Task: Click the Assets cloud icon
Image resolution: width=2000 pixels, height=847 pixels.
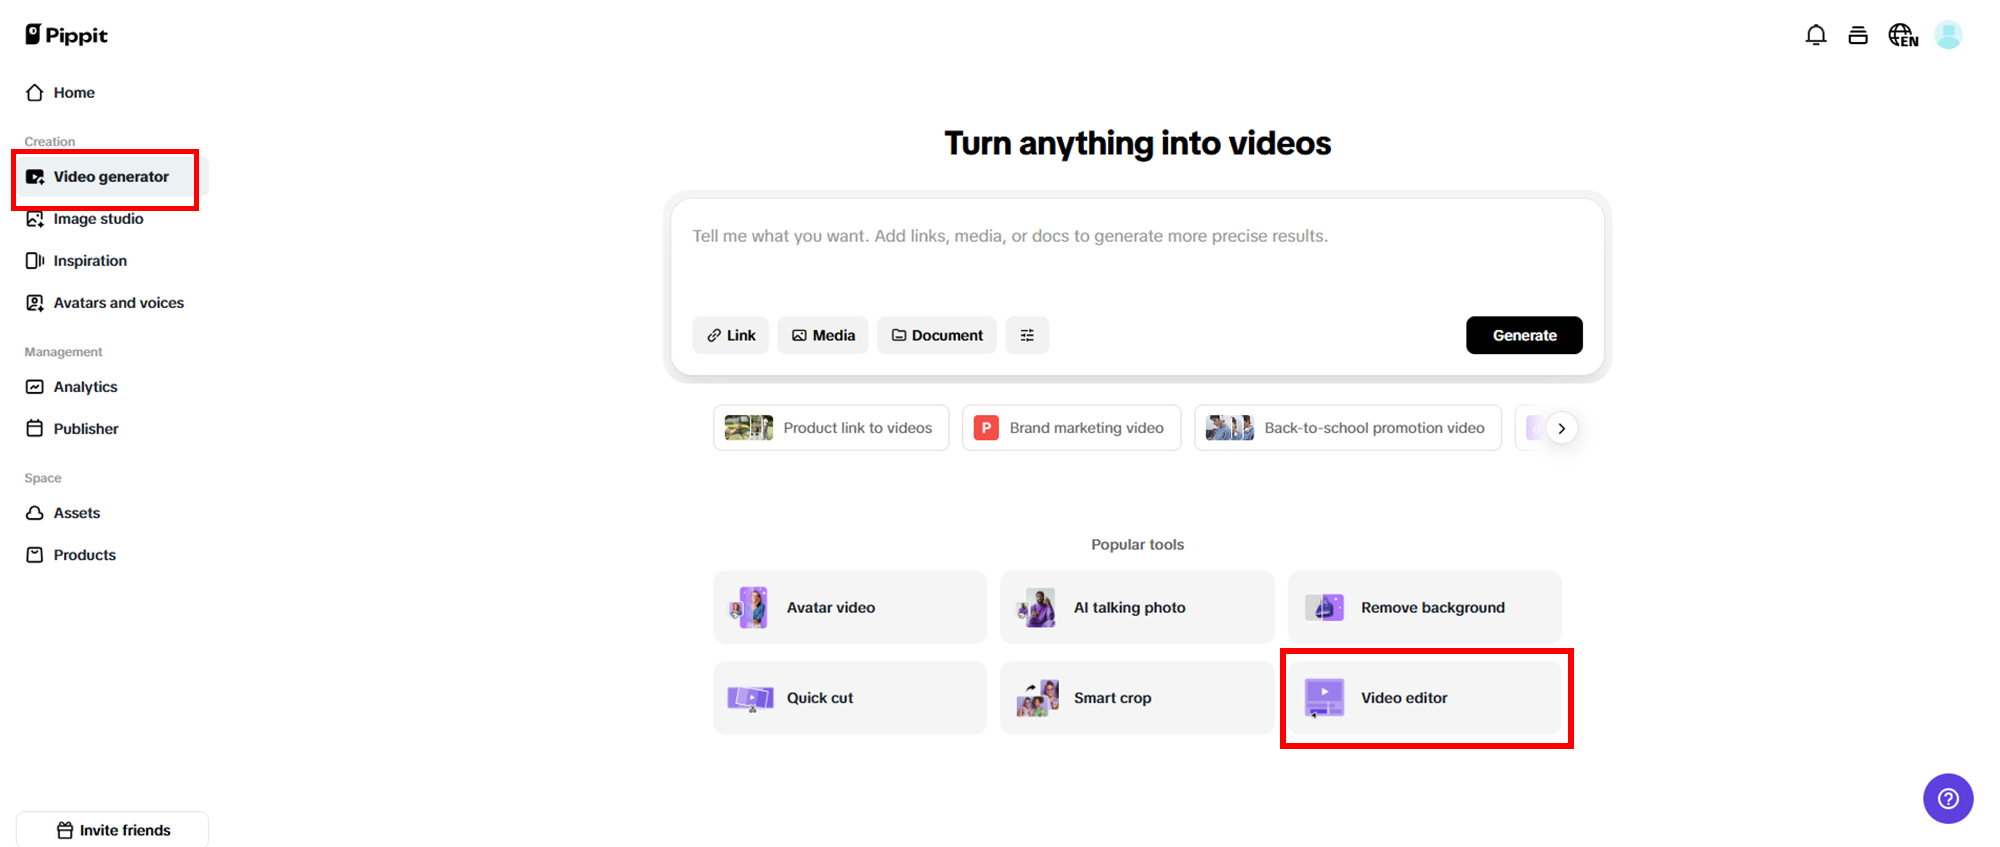Action: pos(35,513)
